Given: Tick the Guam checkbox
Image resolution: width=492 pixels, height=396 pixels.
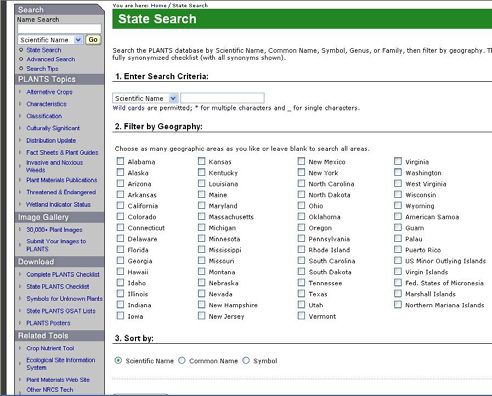Looking at the screenshot, I should pyautogui.click(x=398, y=227).
